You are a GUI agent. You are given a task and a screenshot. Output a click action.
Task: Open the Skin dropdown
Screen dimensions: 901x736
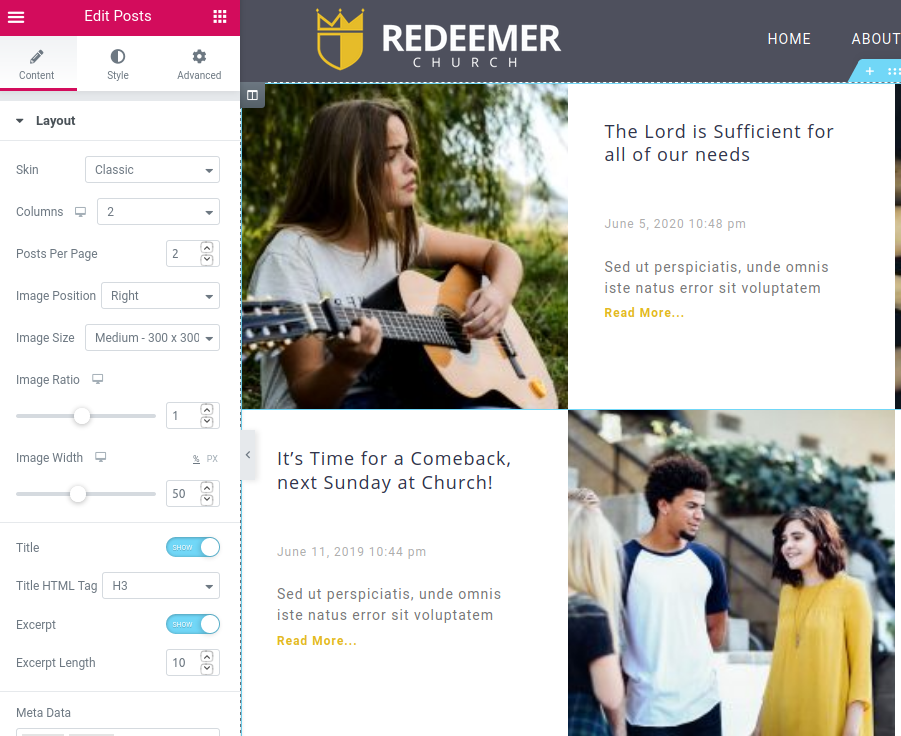pos(152,169)
